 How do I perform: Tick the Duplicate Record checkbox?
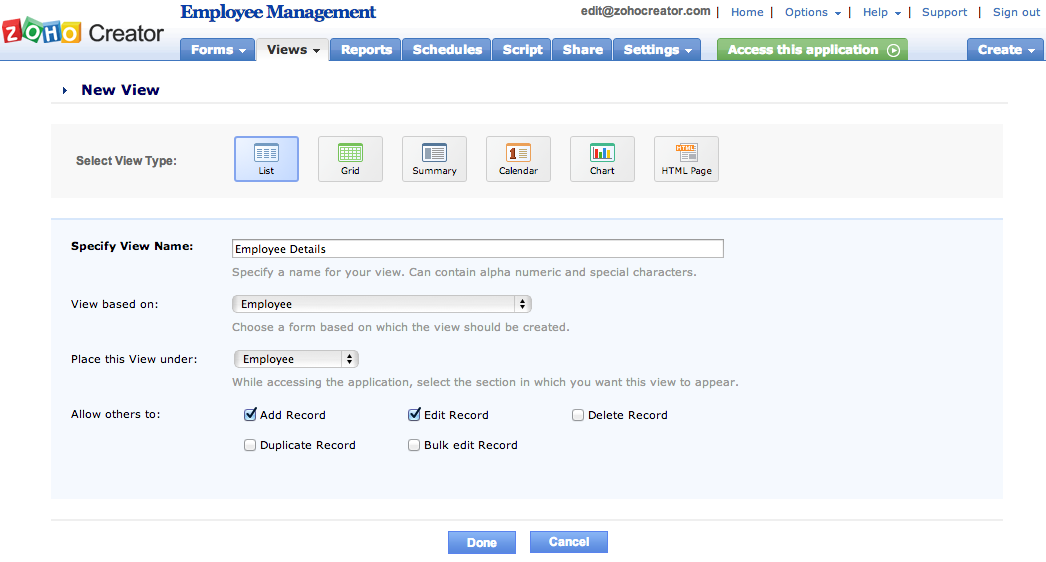point(250,445)
